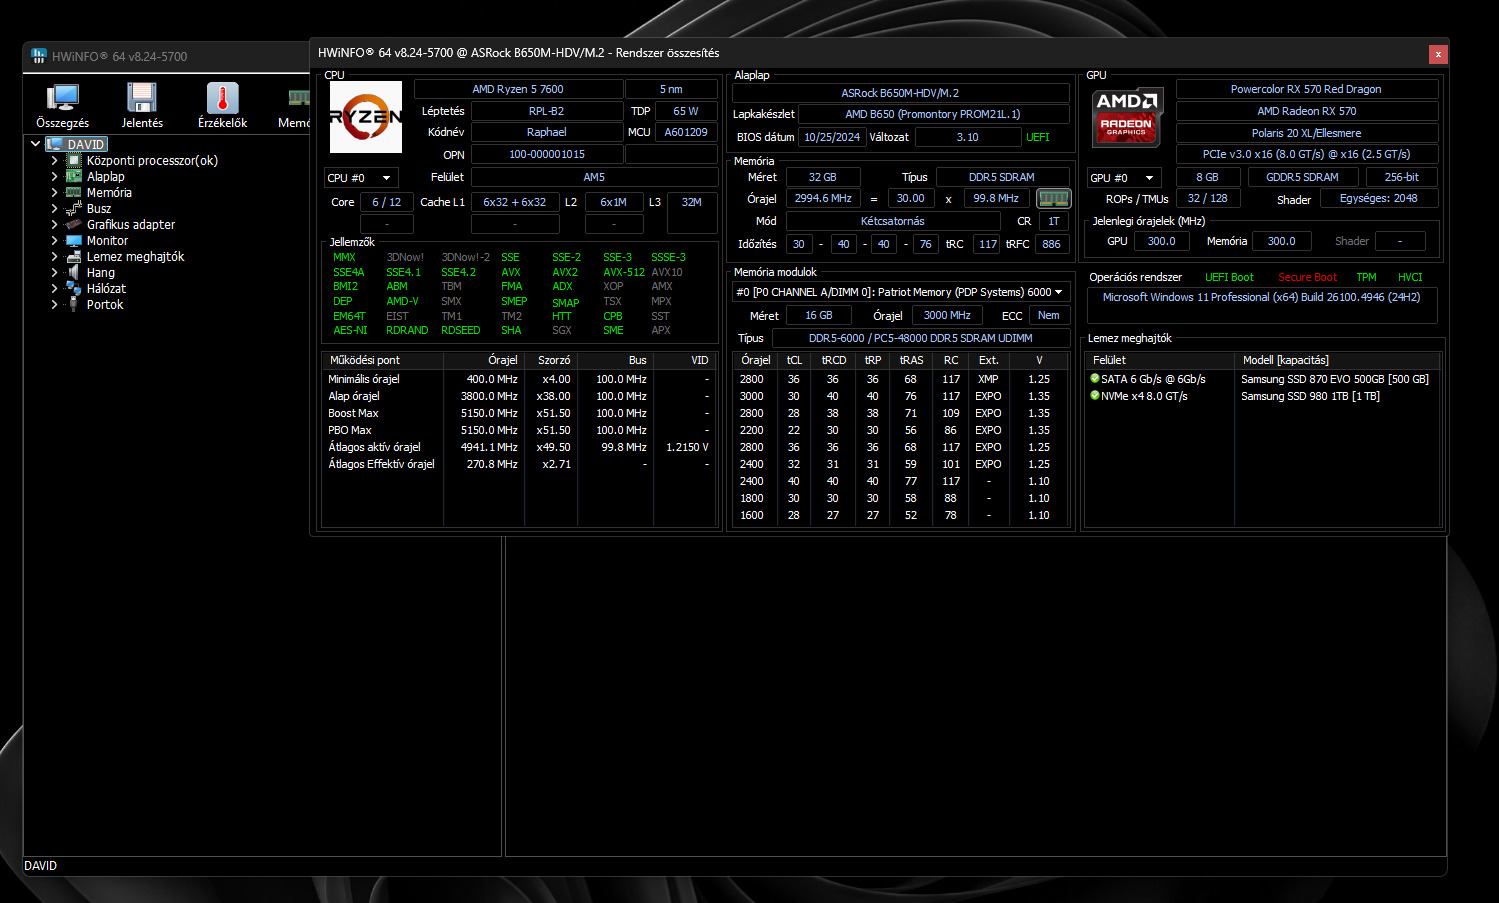Expand the Portok tree node

(x=54, y=304)
